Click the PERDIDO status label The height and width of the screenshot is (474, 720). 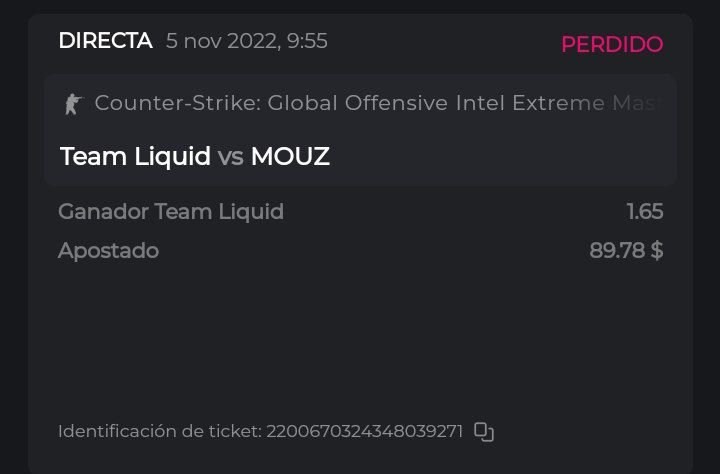(612, 44)
